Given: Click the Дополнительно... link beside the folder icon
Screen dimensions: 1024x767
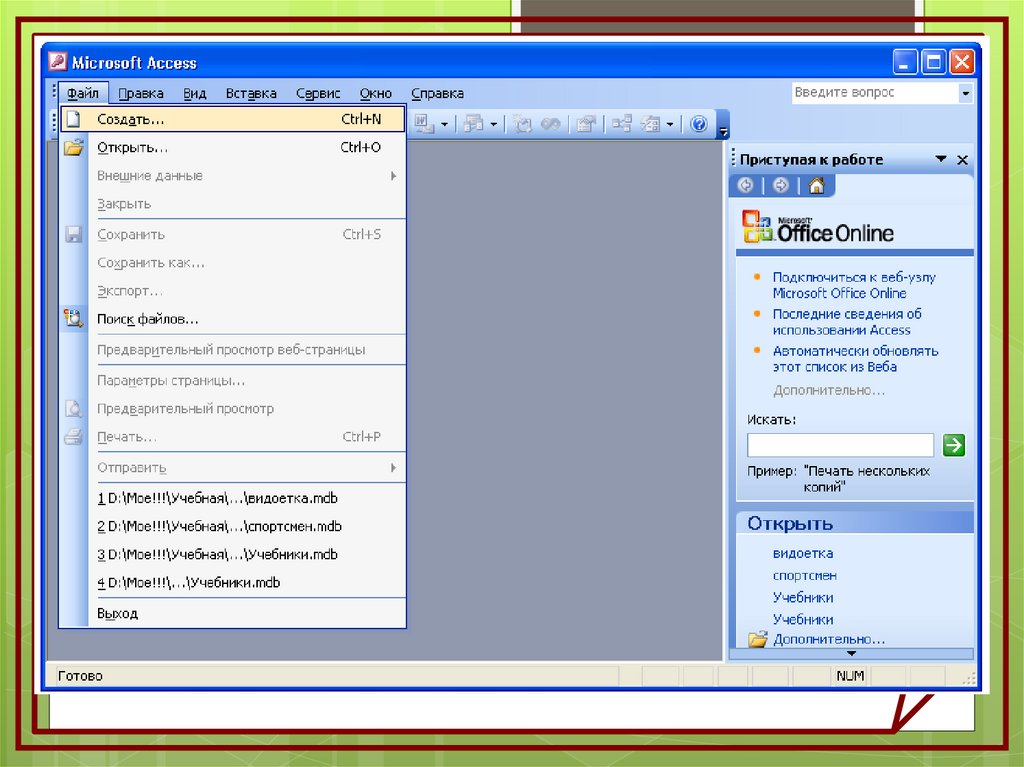Looking at the screenshot, I should [x=829, y=639].
